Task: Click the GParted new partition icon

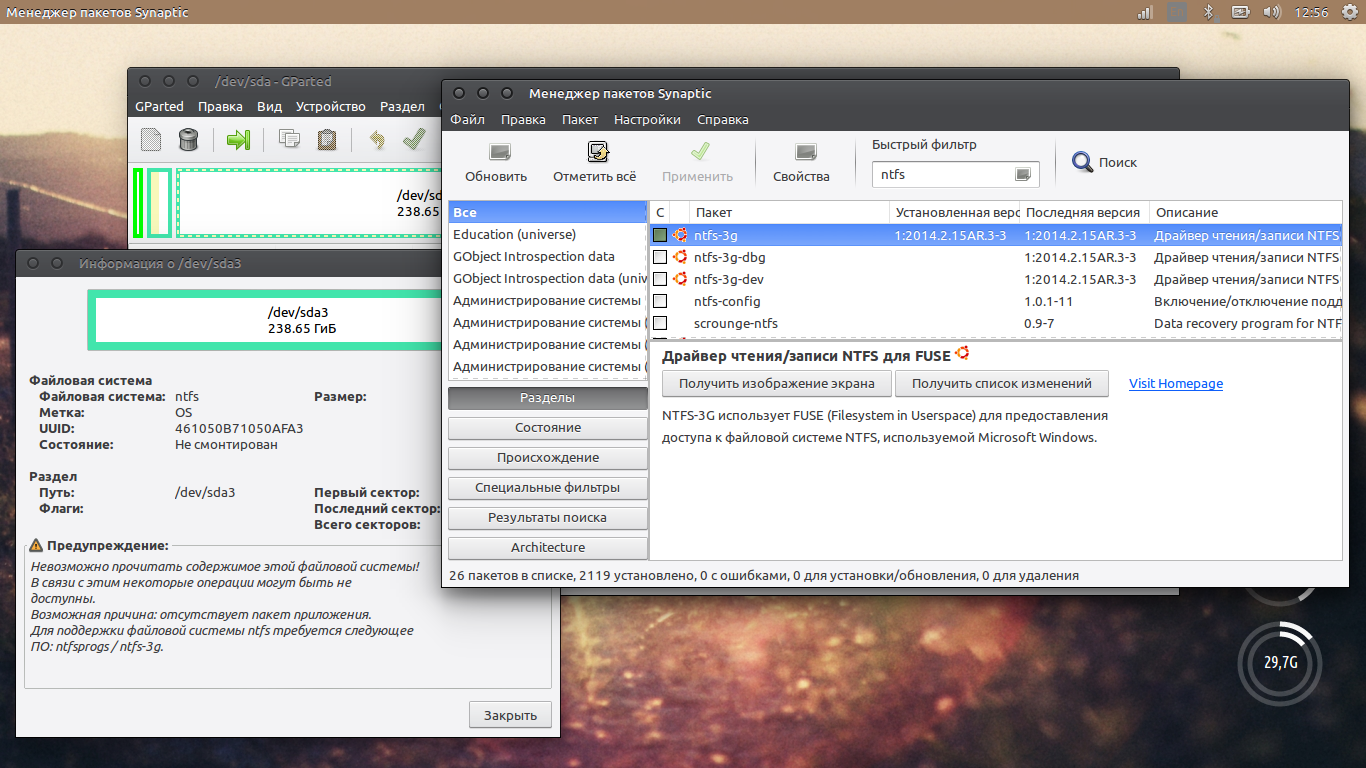Action: [x=151, y=139]
